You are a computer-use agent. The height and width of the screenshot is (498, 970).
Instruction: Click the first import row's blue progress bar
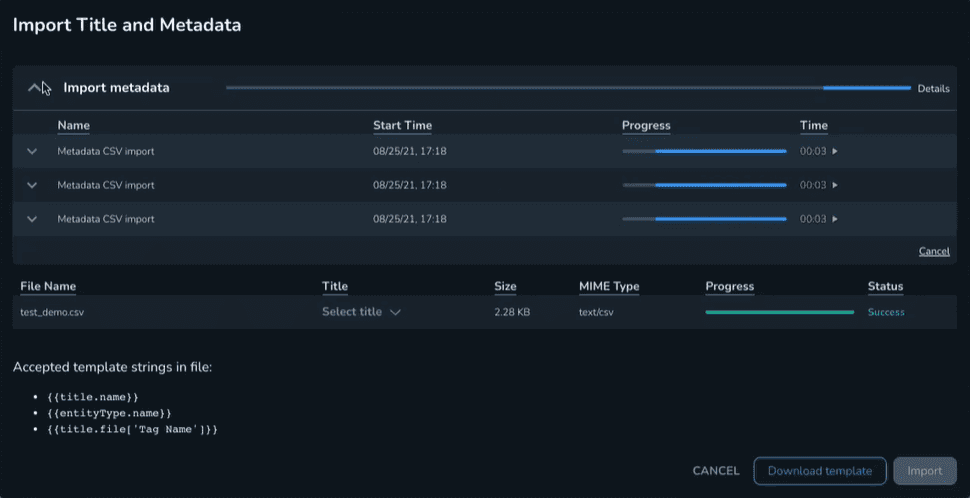704,151
